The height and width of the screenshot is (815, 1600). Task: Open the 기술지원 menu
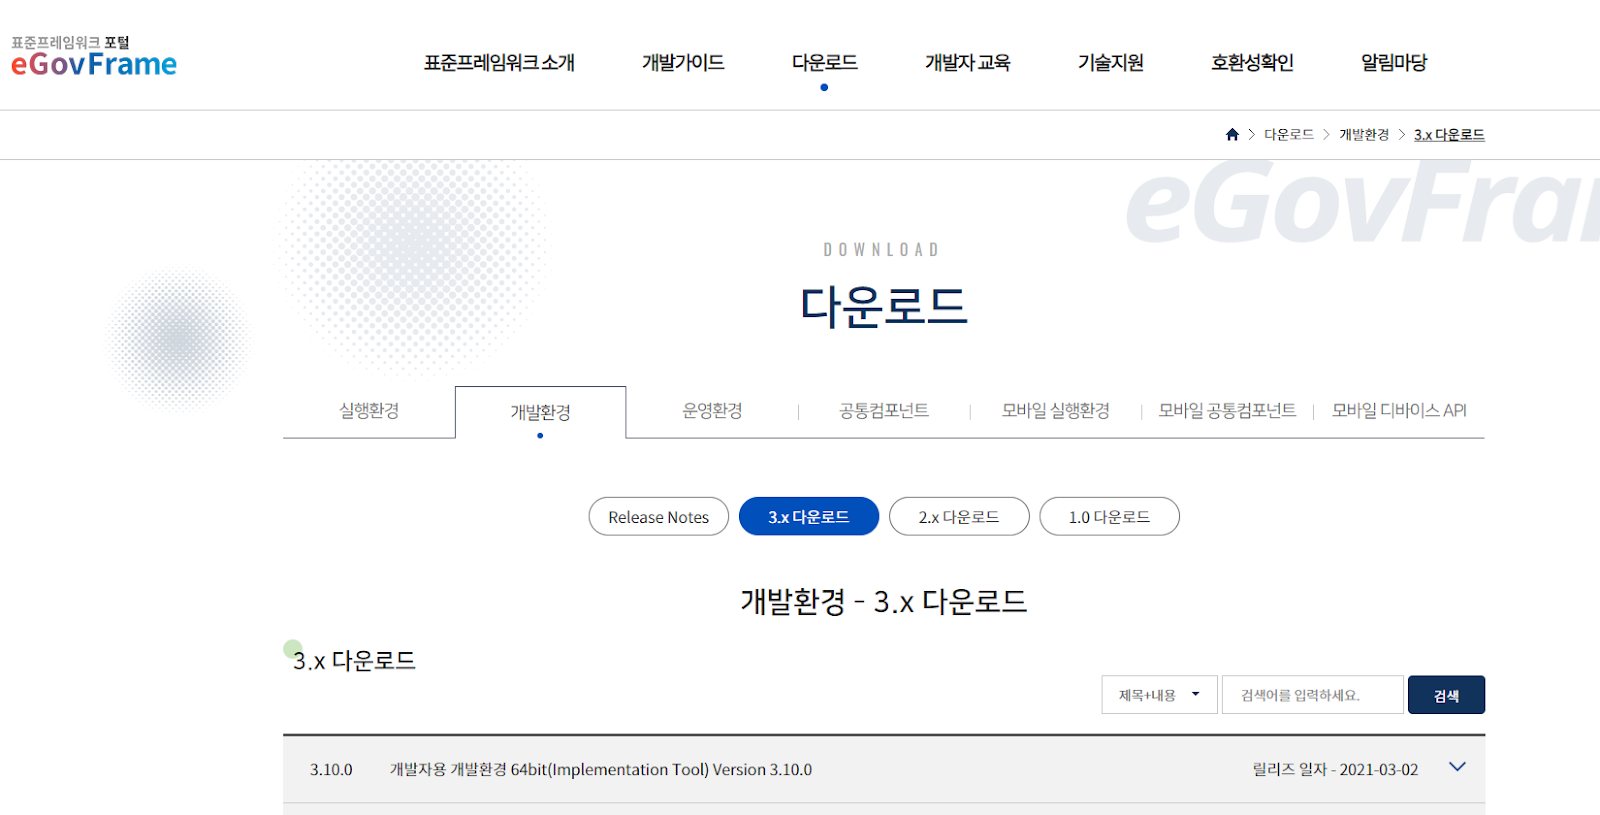pos(1110,63)
